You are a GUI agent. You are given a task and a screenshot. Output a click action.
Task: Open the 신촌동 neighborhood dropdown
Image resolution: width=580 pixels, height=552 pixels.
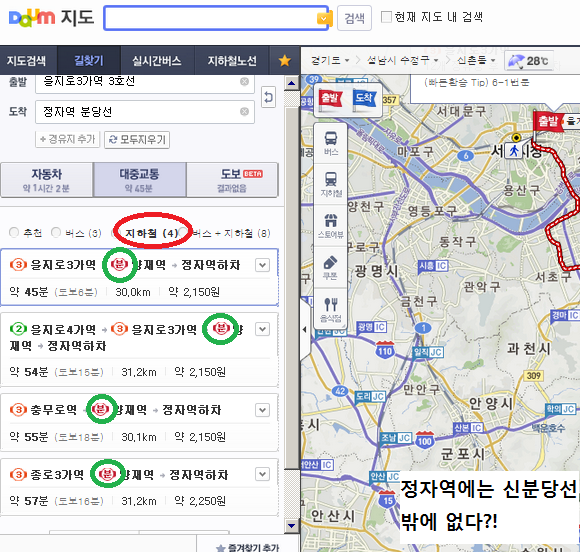click(476, 60)
